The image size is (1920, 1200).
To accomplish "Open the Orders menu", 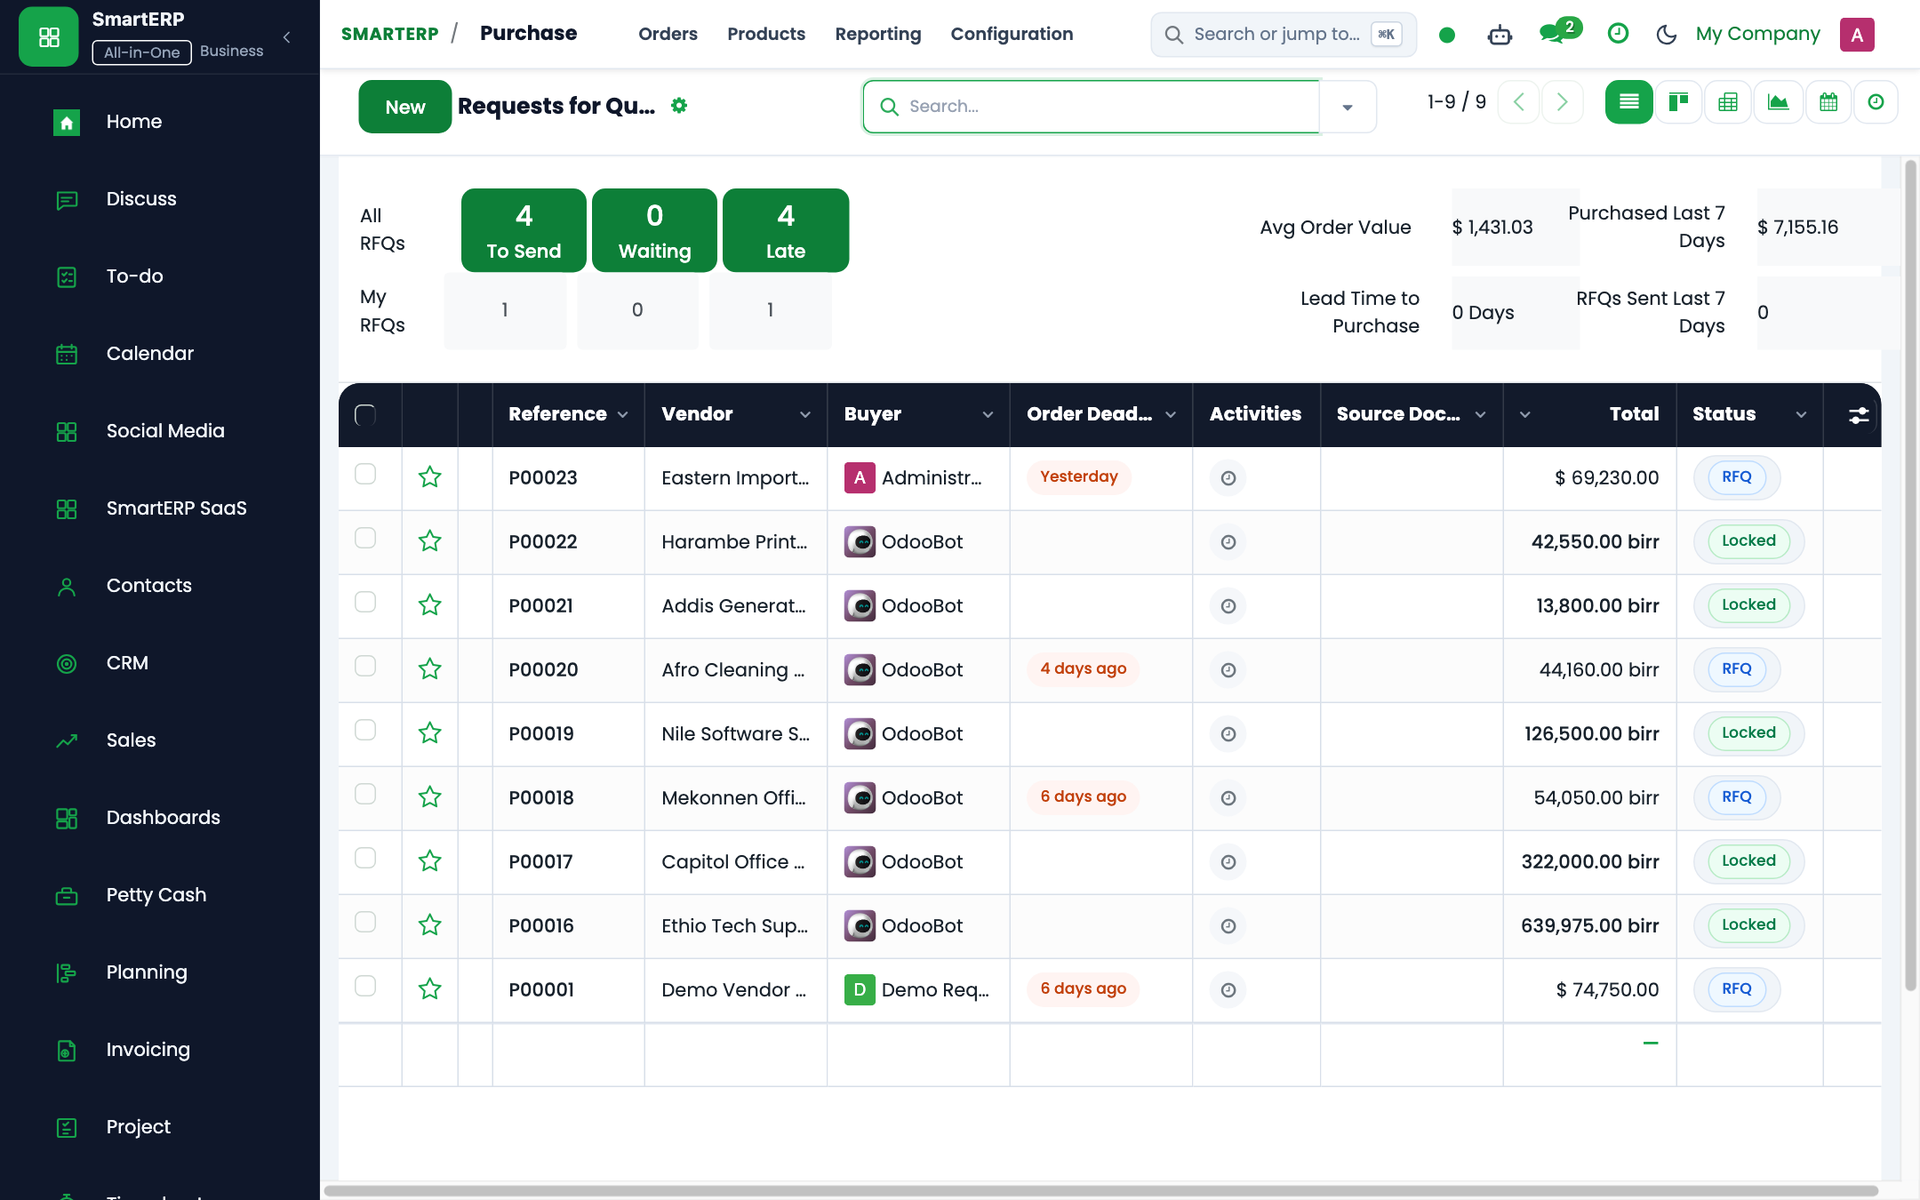I will [668, 34].
